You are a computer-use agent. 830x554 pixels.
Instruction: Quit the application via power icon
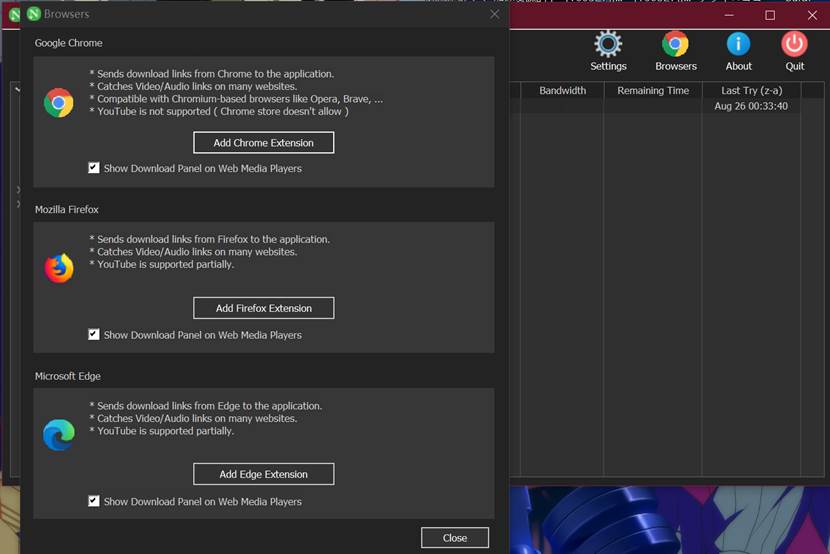coord(794,51)
